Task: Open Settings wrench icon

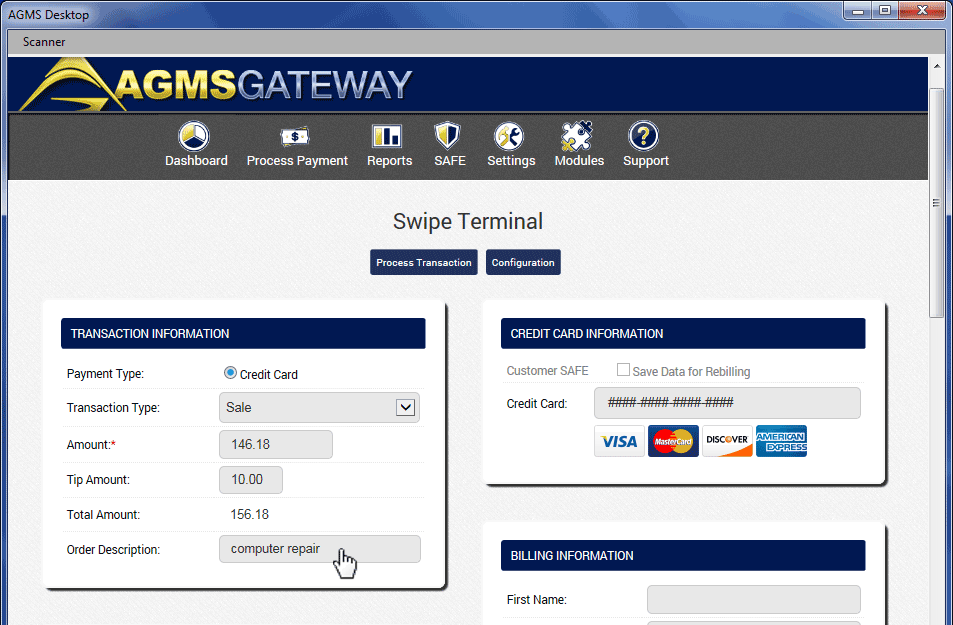Action: (509, 136)
